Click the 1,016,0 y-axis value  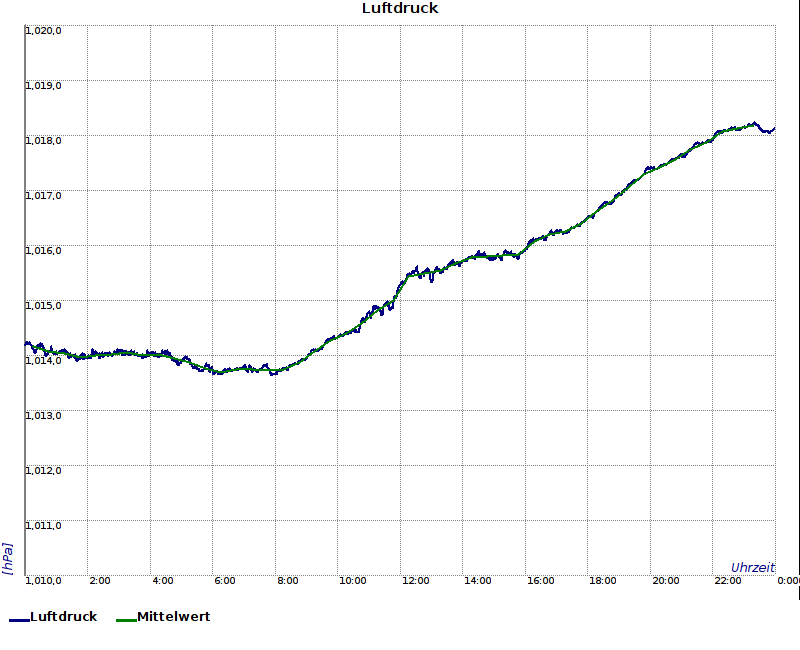[43, 251]
